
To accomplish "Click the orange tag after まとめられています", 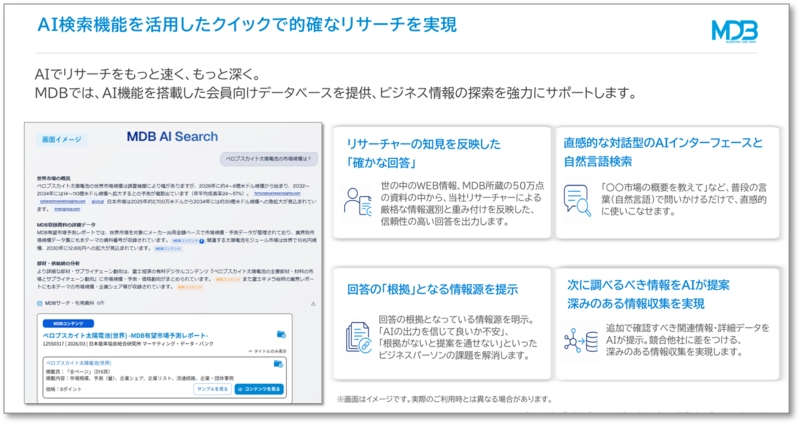I will point(227,280).
